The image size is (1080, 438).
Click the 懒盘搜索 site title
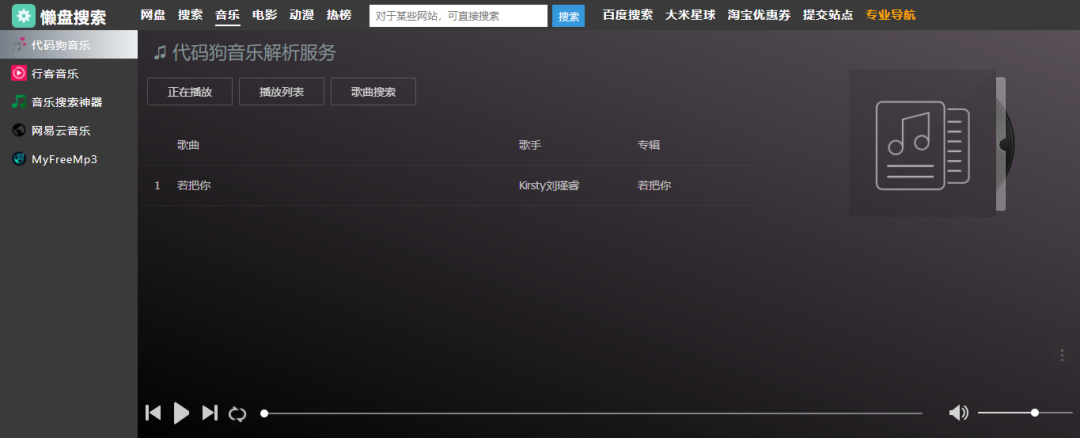click(x=73, y=17)
